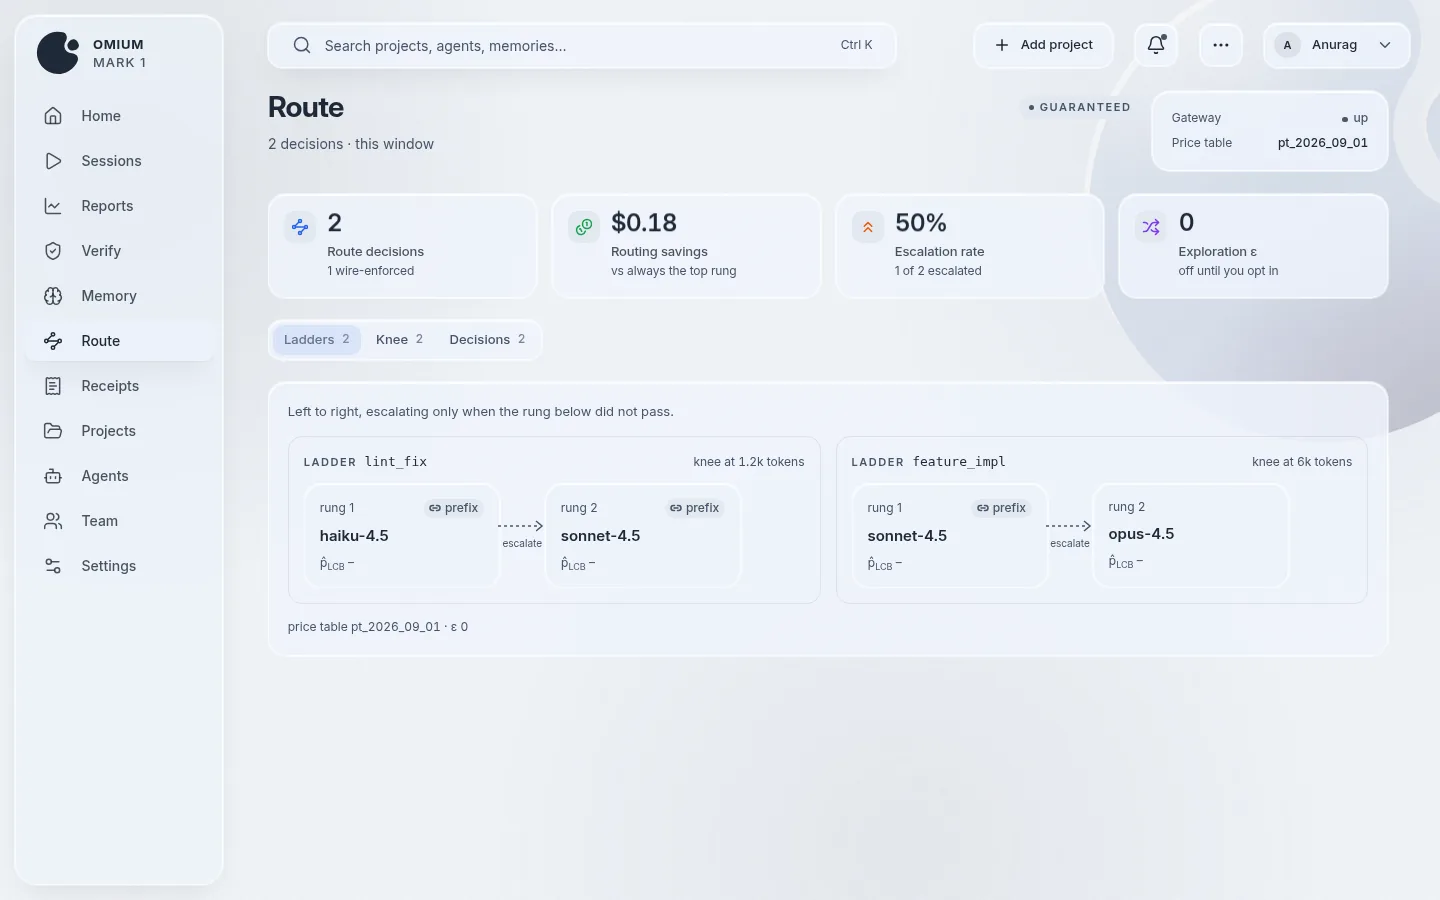Open Settings via its sliders icon
The height and width of the screenshot is (900, 1440).
53,566
